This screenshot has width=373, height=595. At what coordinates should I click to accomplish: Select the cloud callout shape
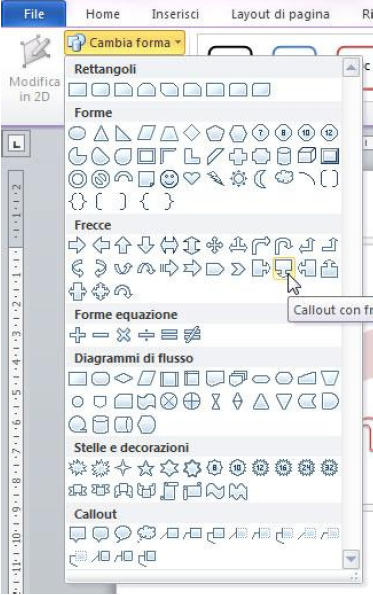(146, 534)
